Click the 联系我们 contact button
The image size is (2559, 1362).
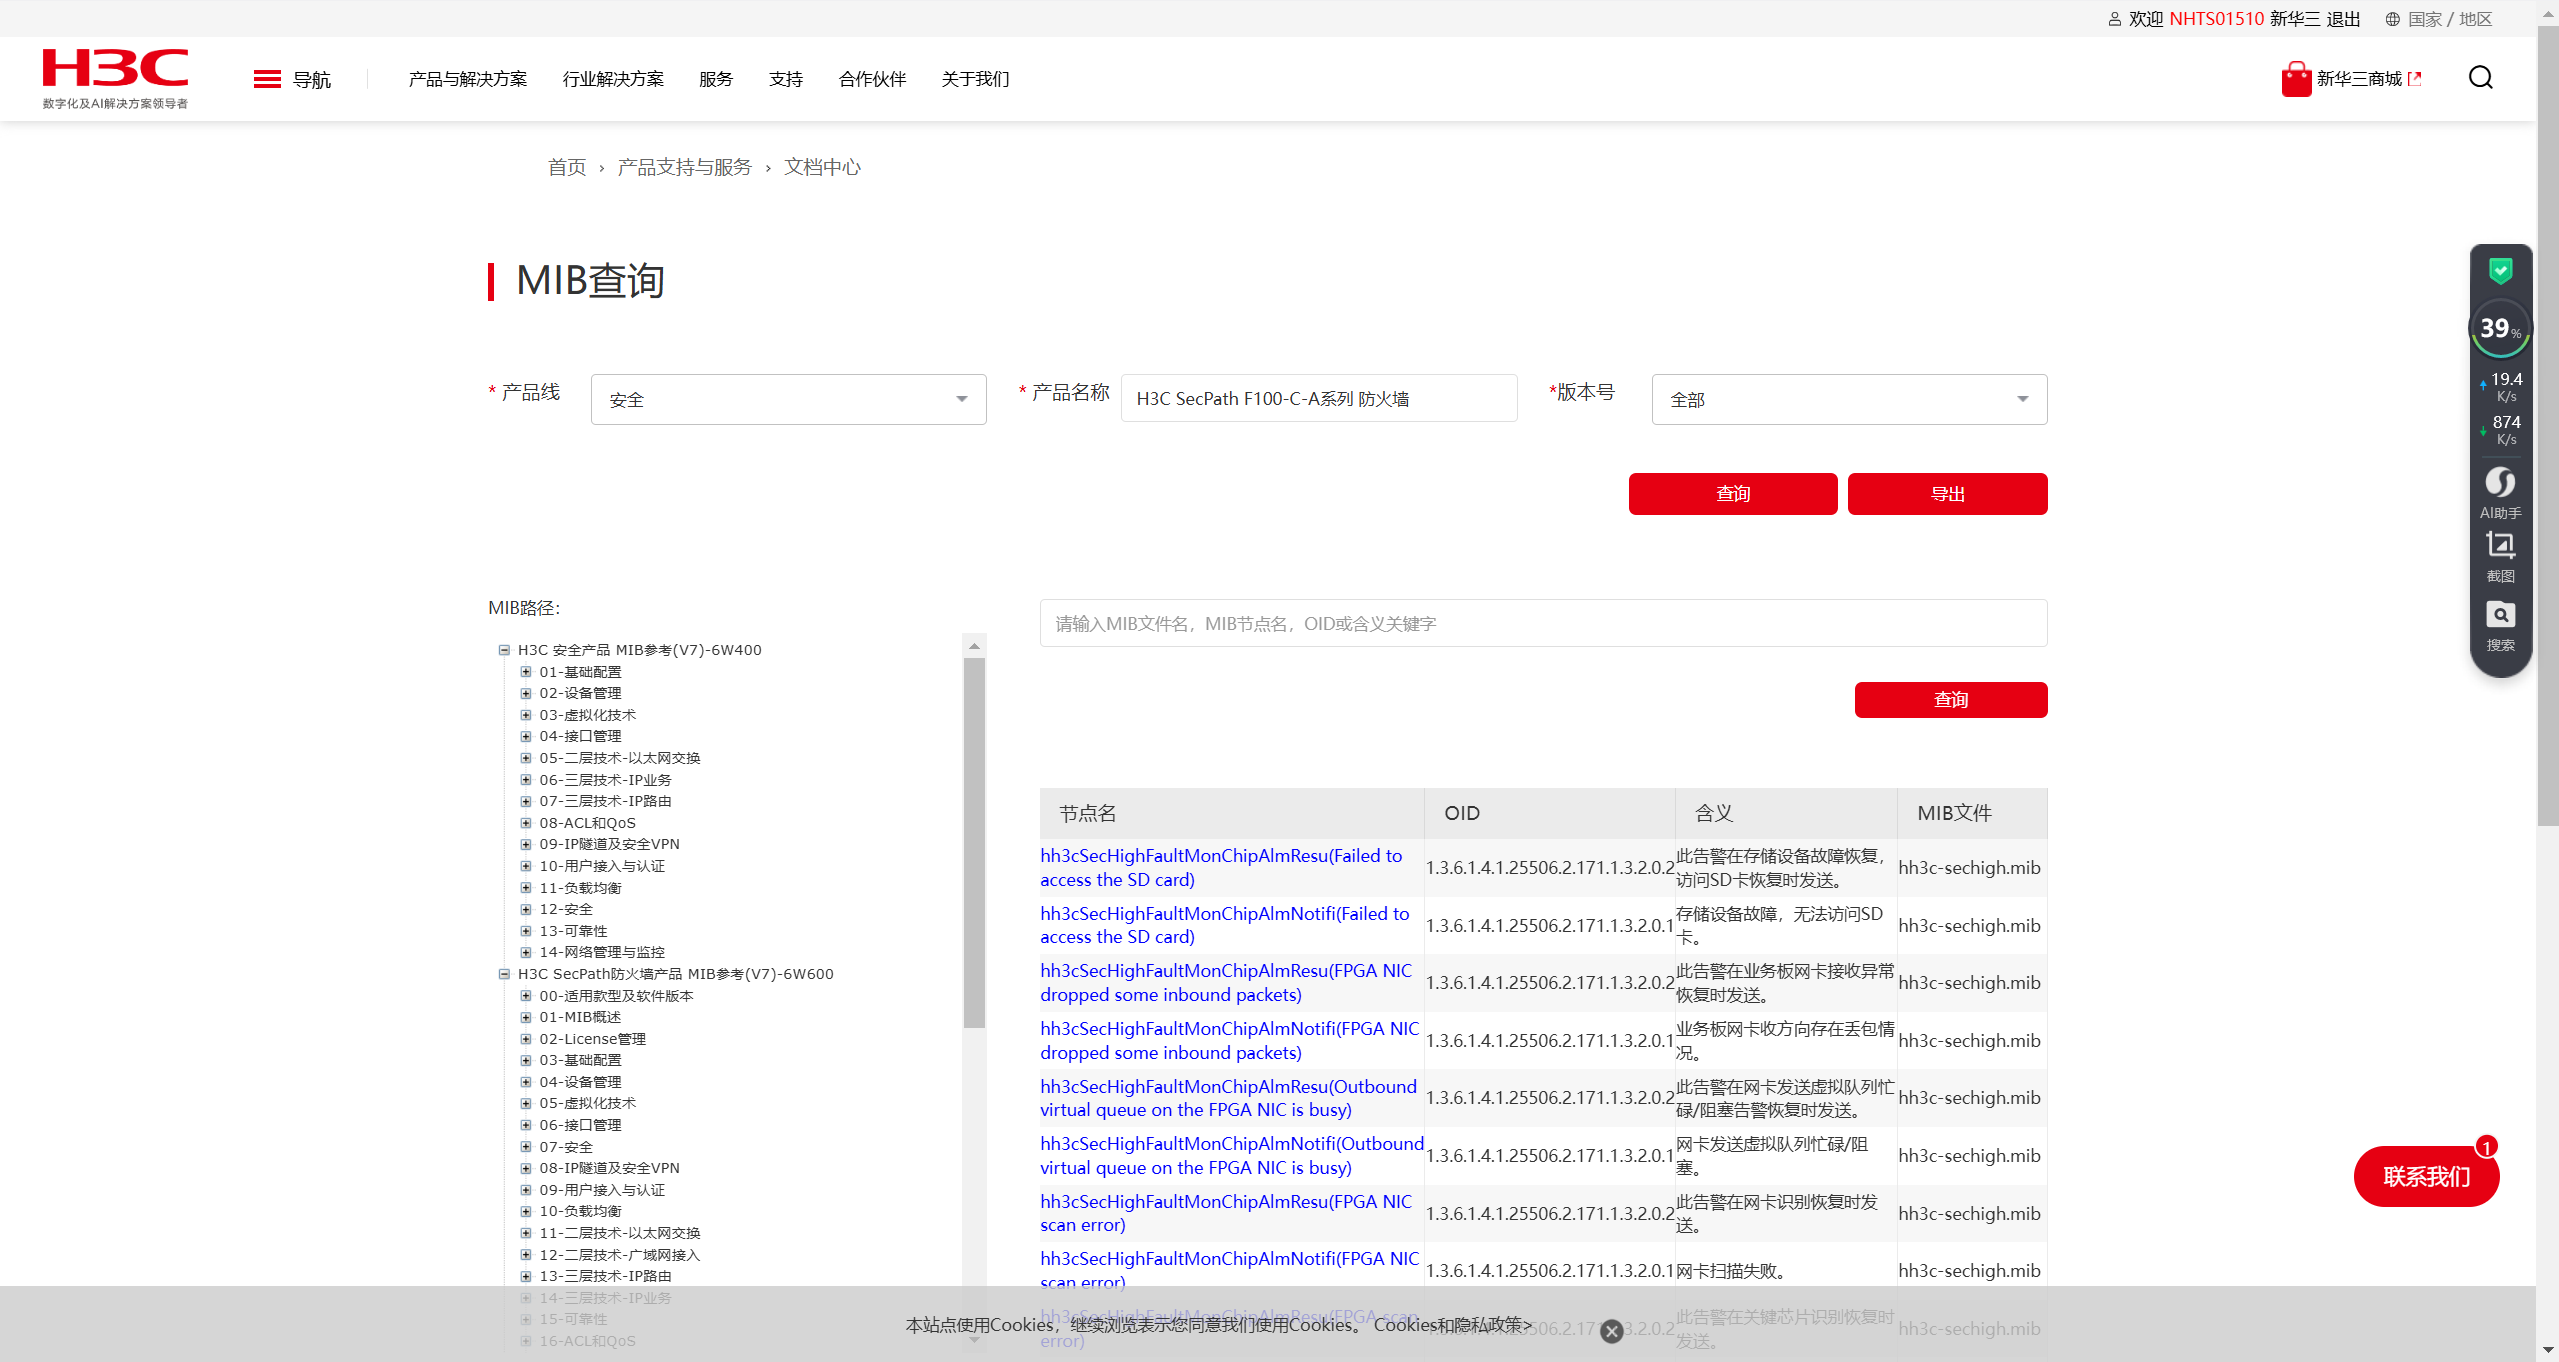pyautogui.click(x=2425, y=1176)
